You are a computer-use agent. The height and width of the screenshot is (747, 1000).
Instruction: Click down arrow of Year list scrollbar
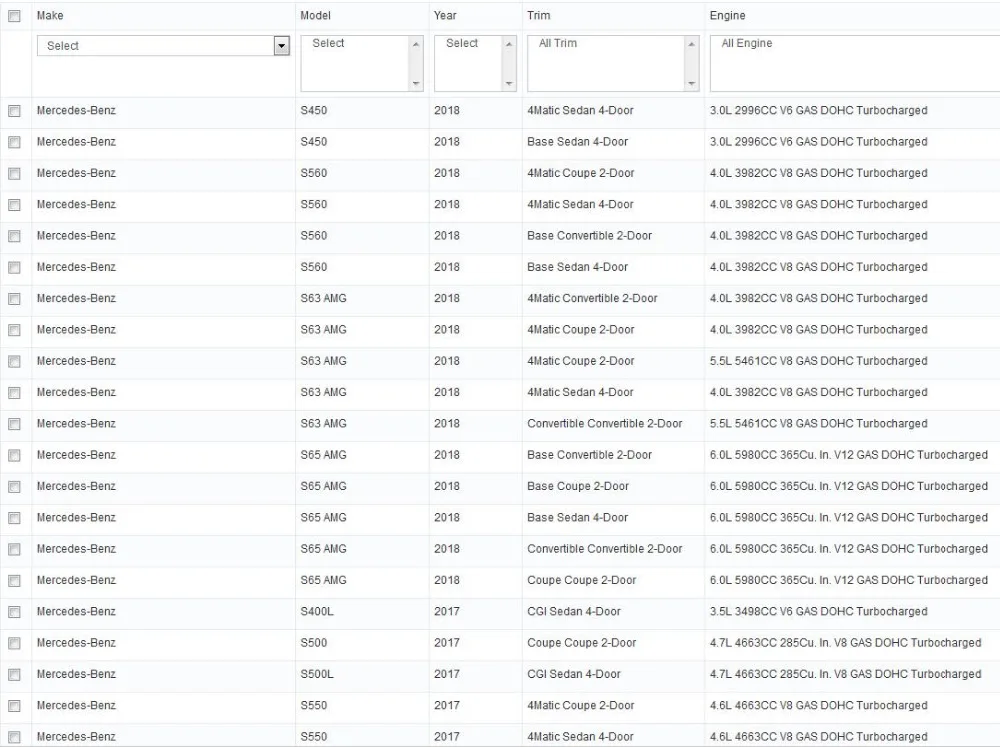pos(509,84)
